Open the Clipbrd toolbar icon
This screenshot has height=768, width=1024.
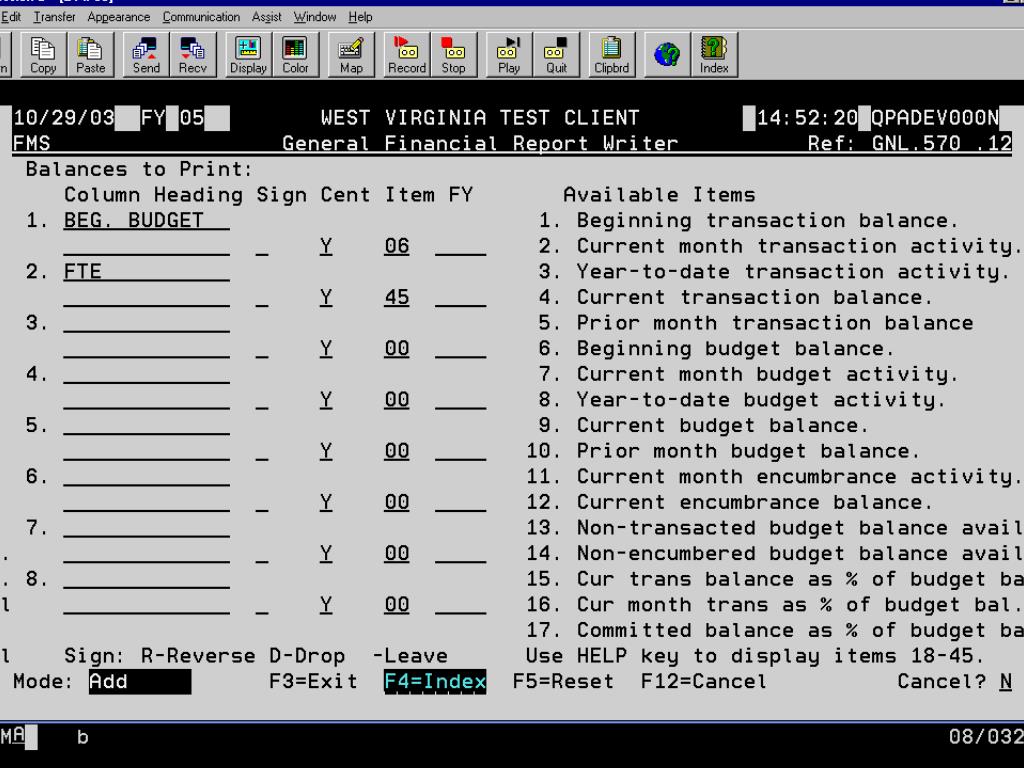[x=610, y=56]
